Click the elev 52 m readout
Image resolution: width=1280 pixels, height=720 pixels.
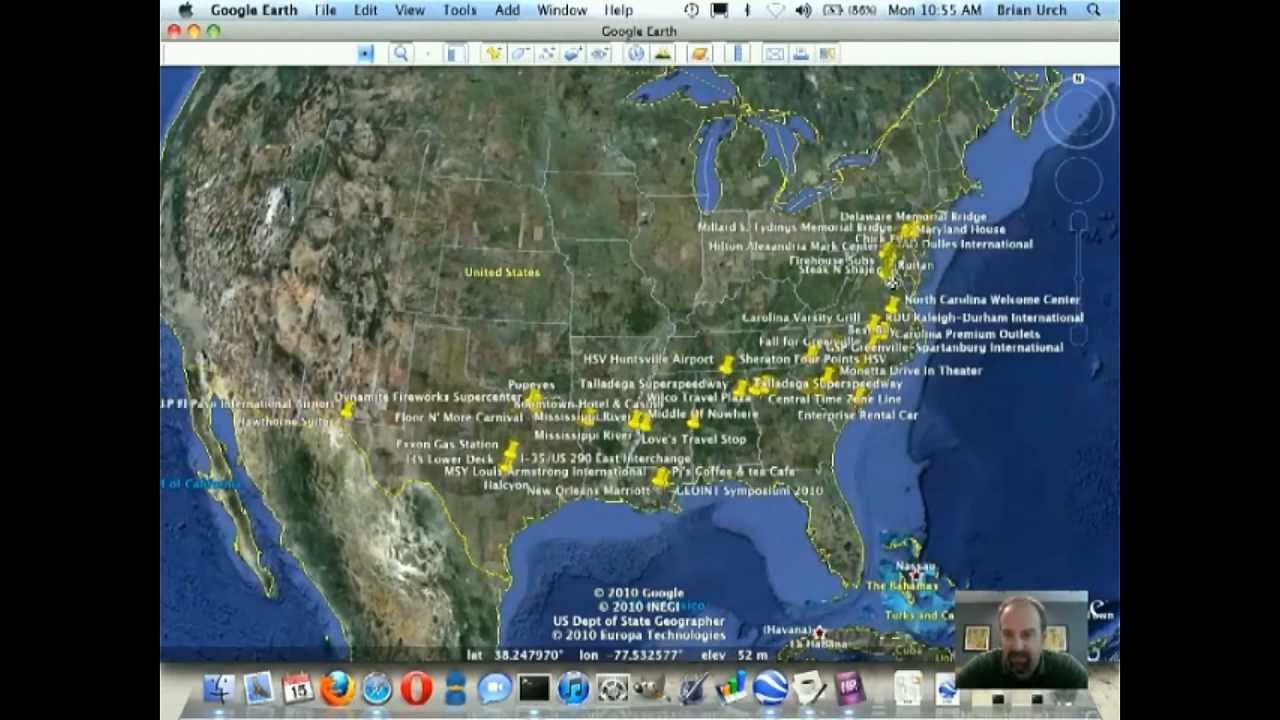coord(735,655)
